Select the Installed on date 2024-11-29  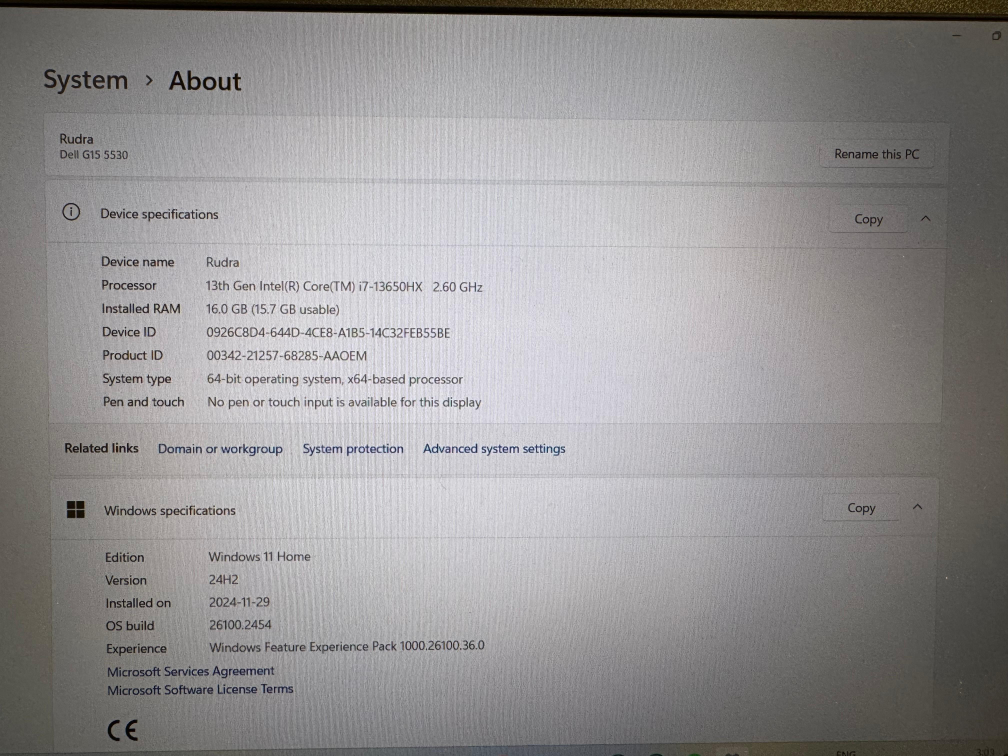(239, 602)
